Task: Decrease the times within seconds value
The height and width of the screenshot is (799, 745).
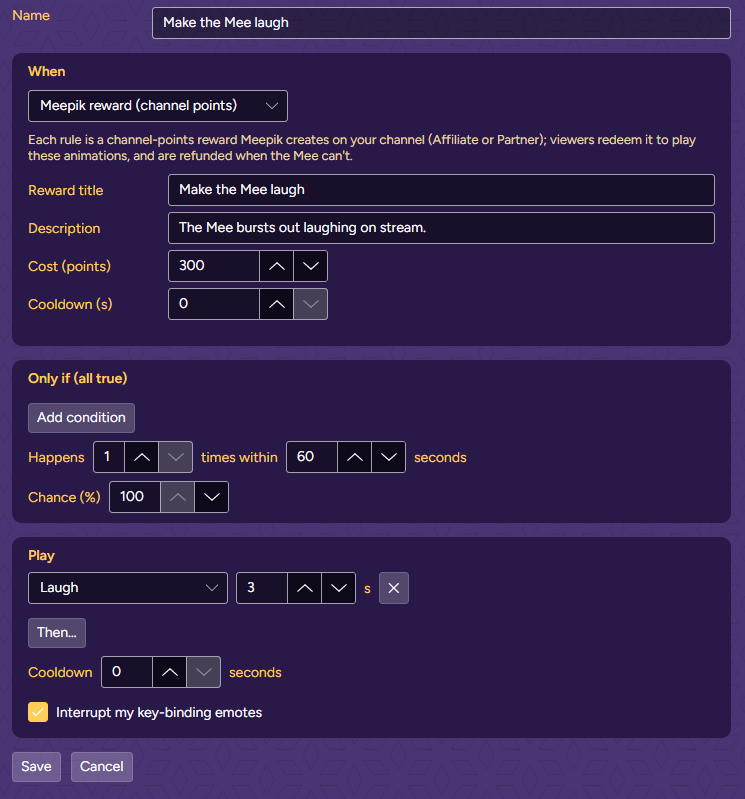Action: (389, 457)
